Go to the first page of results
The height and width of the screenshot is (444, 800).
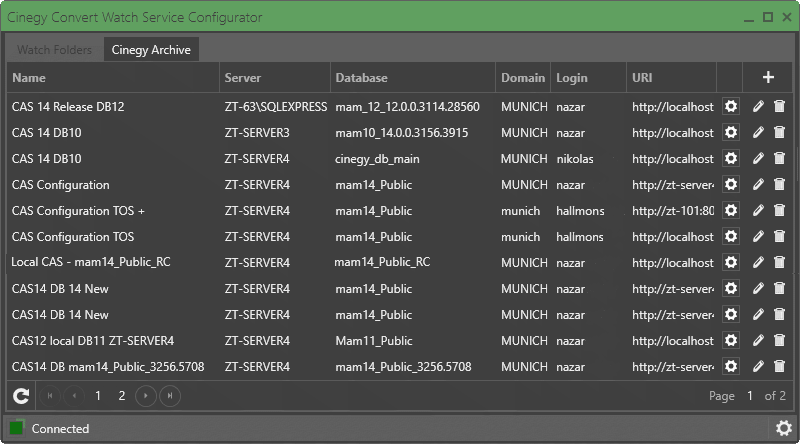tap(50, 396)
